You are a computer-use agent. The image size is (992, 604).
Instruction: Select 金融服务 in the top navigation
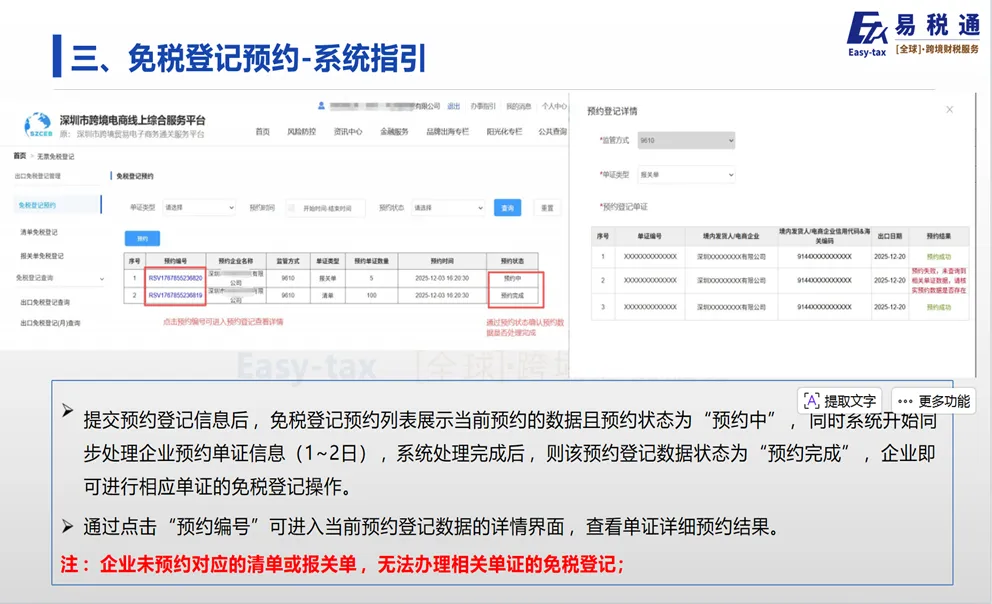[393, 132]
